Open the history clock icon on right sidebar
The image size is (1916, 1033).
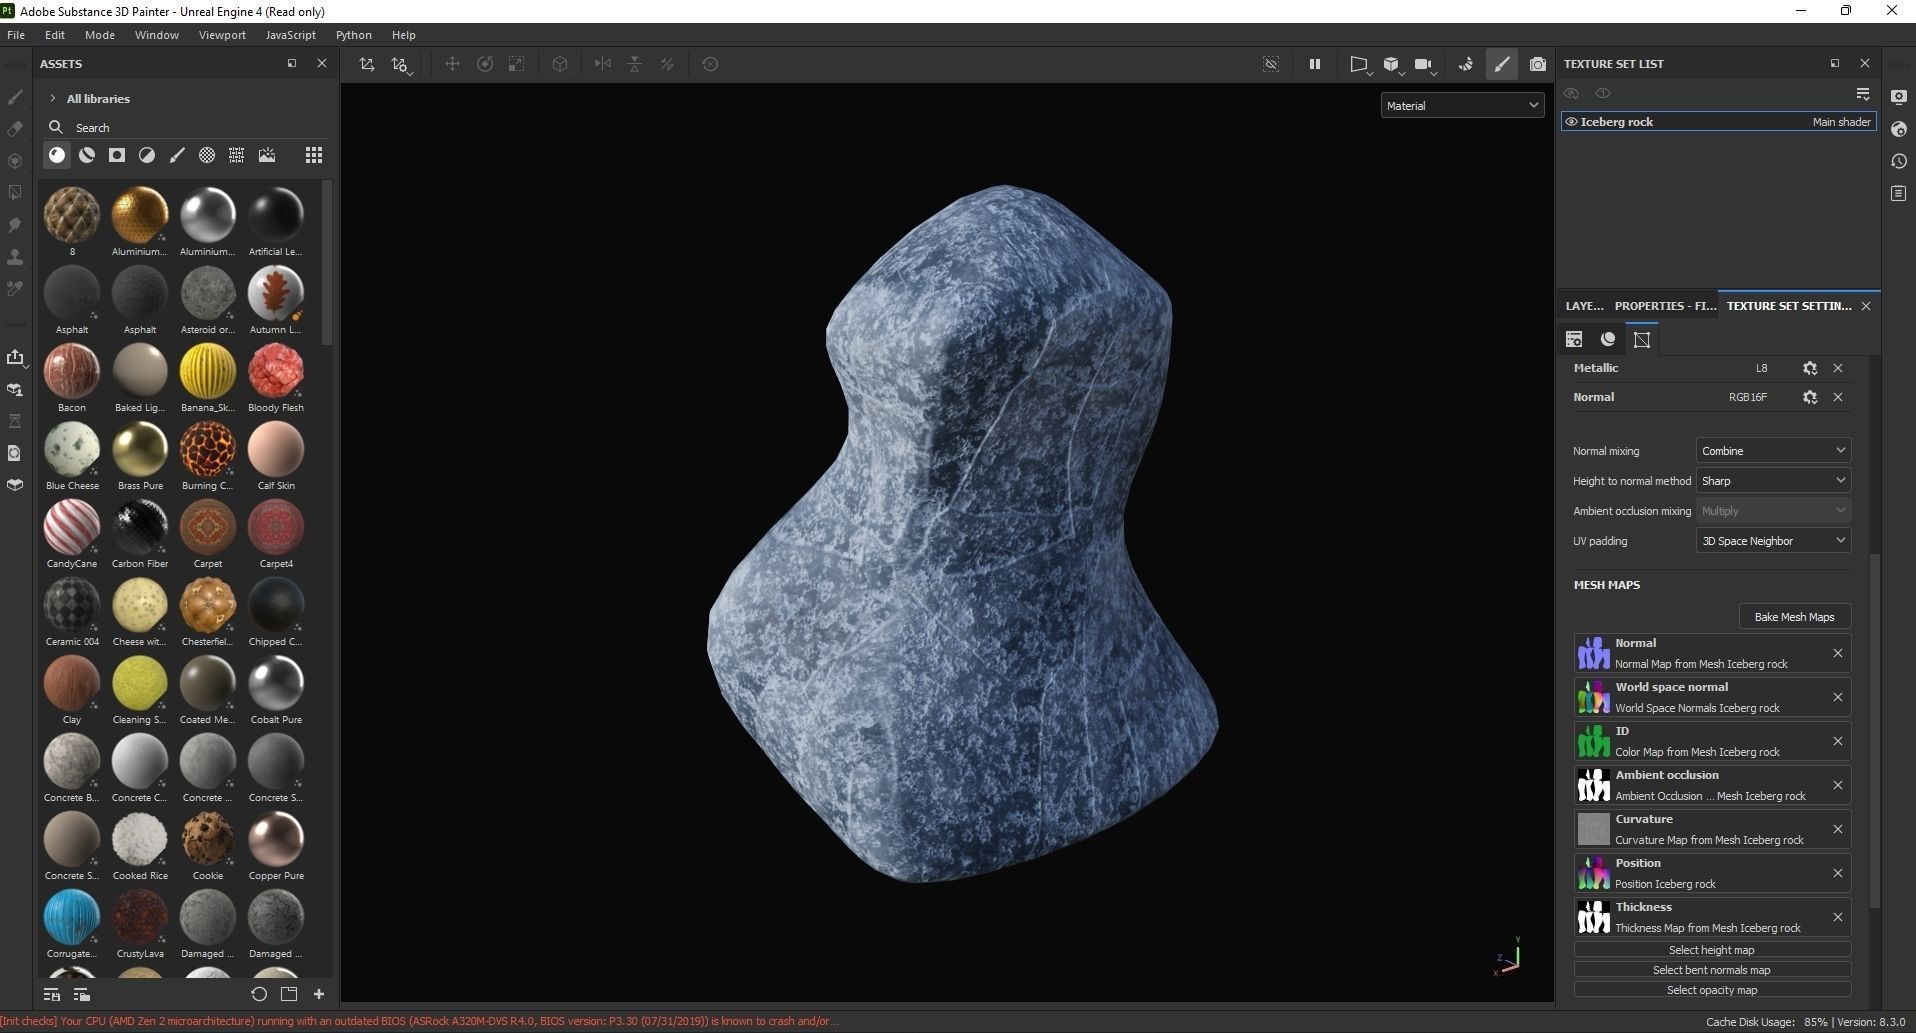[x=1899, y=161]
